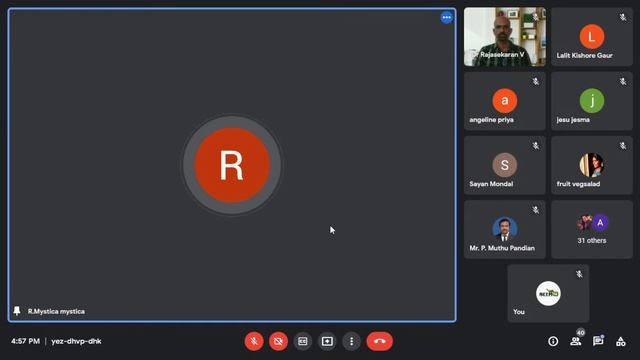
Task: Click the muted mic icon on jesu jesma
Action: 623,82
